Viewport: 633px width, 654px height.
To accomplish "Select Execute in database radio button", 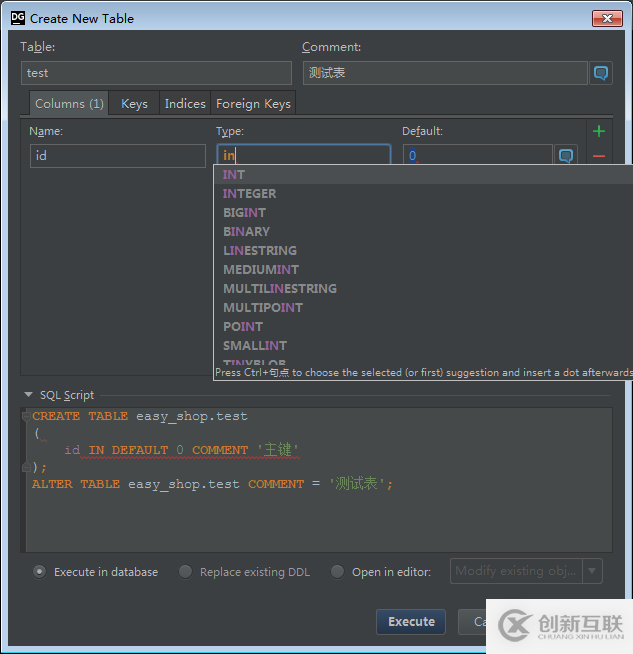I will (40, 572).
